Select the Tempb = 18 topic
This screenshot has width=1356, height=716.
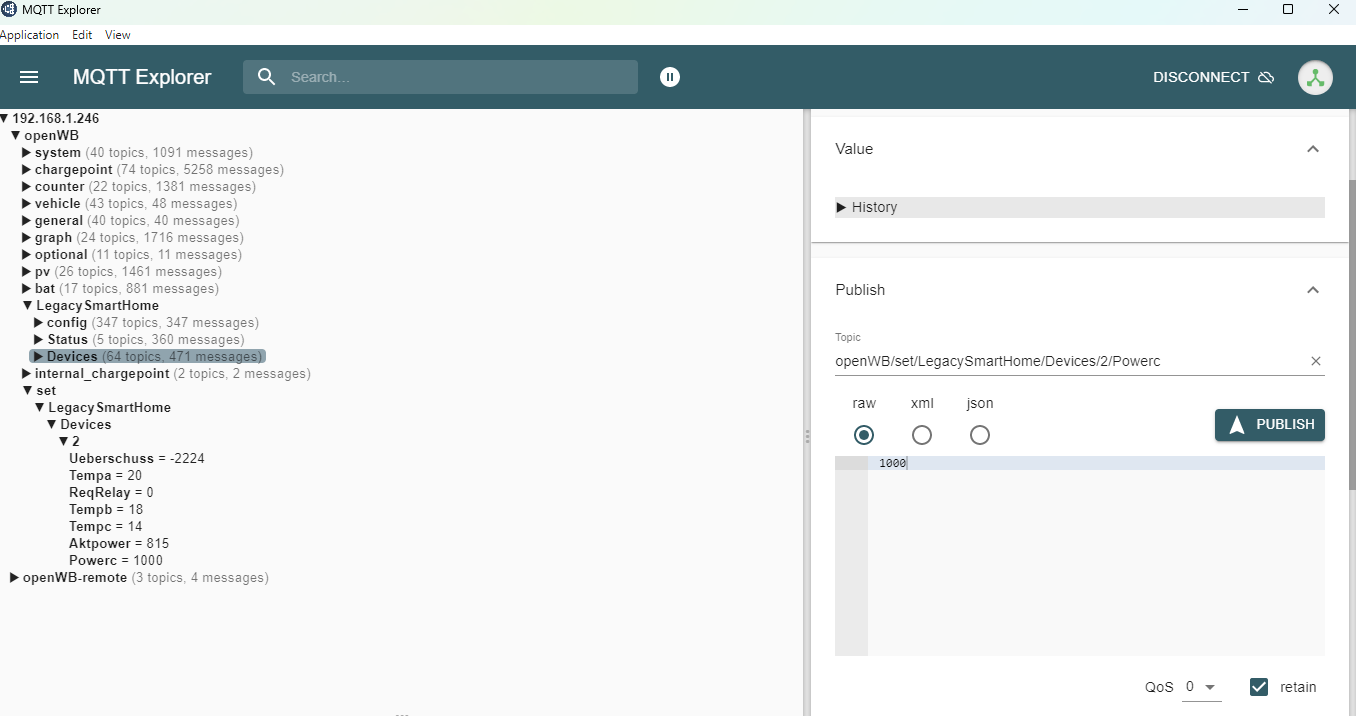(106, 510)
